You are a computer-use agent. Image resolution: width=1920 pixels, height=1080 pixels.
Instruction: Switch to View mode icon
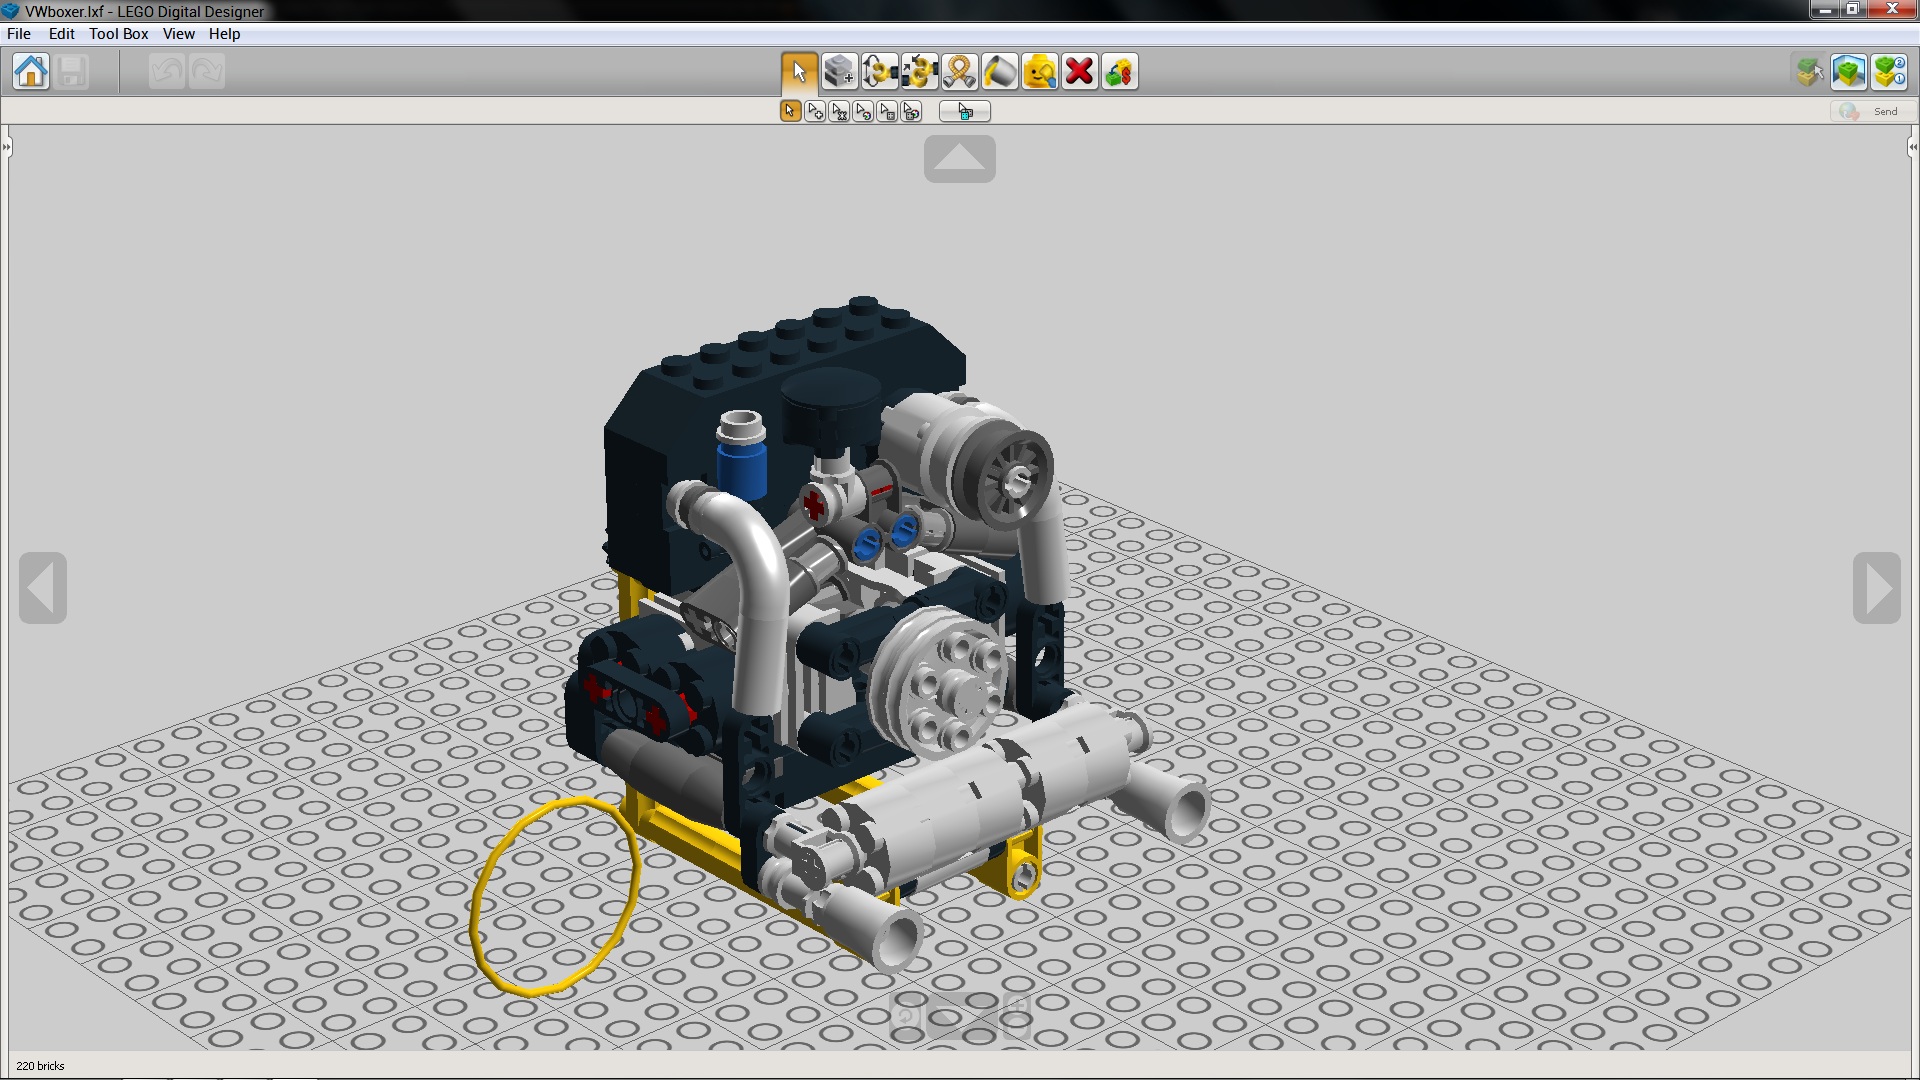coord(1849,72)
